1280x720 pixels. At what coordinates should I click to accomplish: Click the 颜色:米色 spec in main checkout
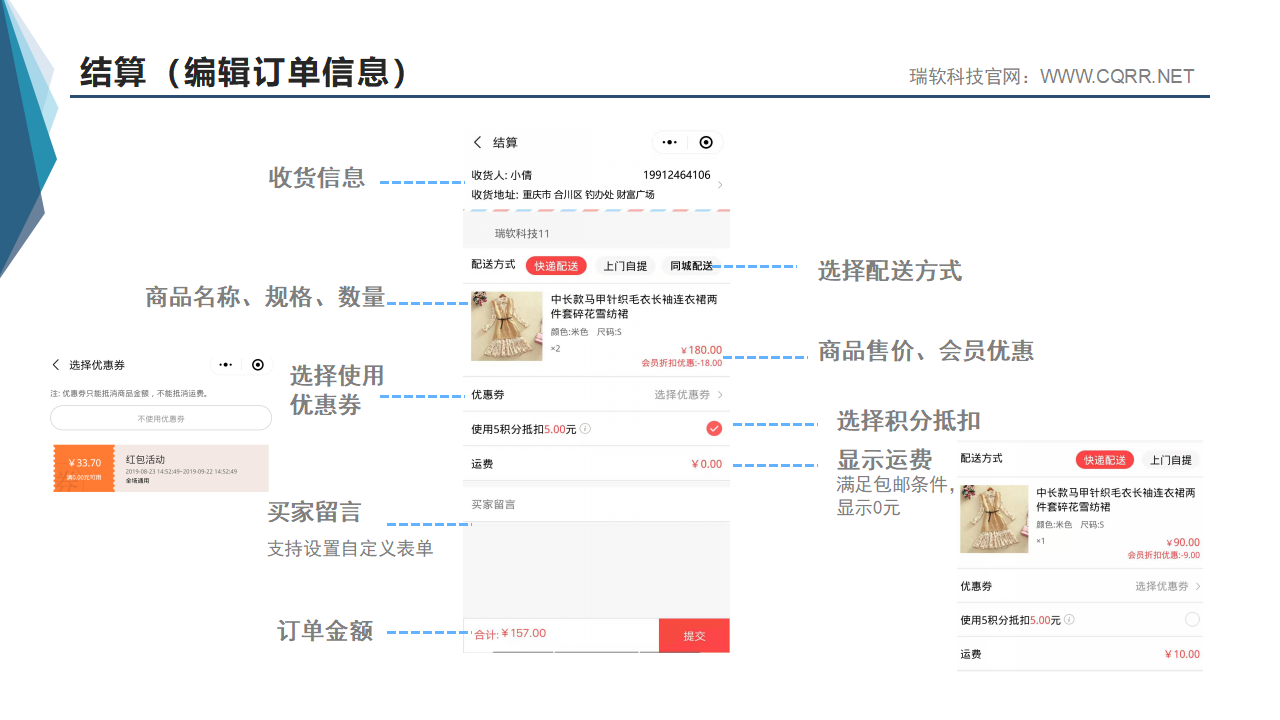point(569,332)
